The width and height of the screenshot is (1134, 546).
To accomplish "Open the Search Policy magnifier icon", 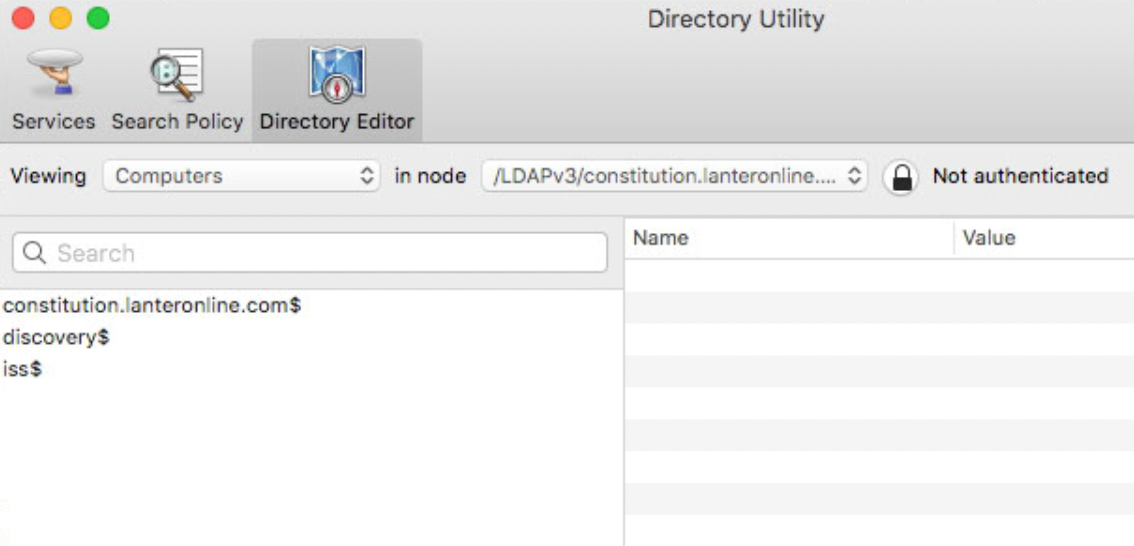I will 177,74.
